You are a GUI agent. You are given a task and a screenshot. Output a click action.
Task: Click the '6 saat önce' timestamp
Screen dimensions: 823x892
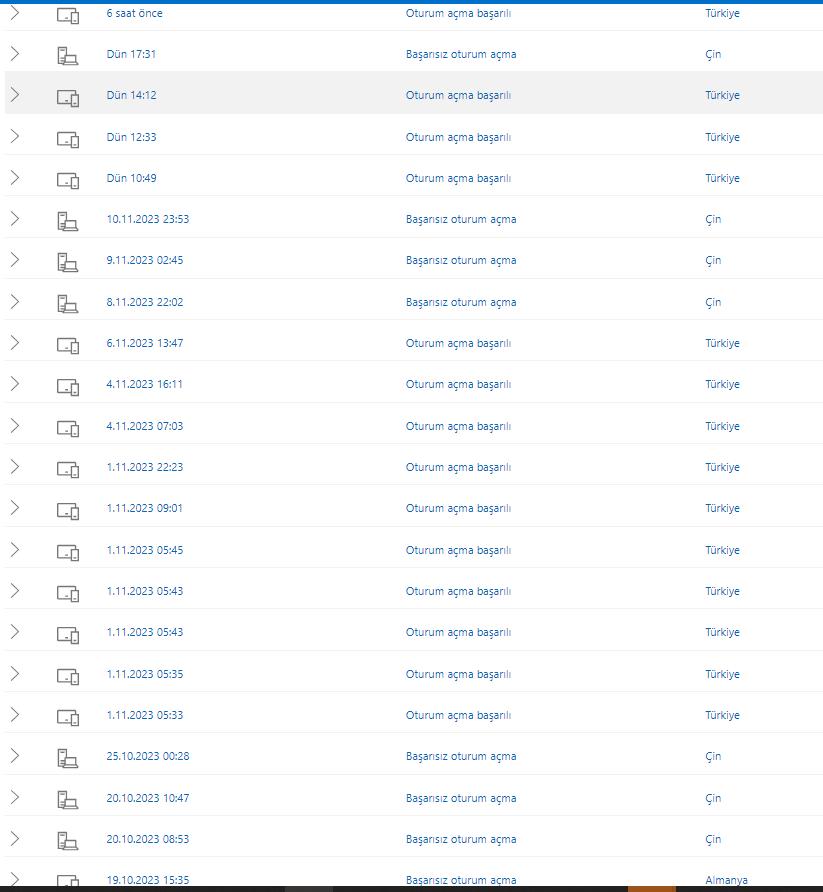[x=134, y=13]
